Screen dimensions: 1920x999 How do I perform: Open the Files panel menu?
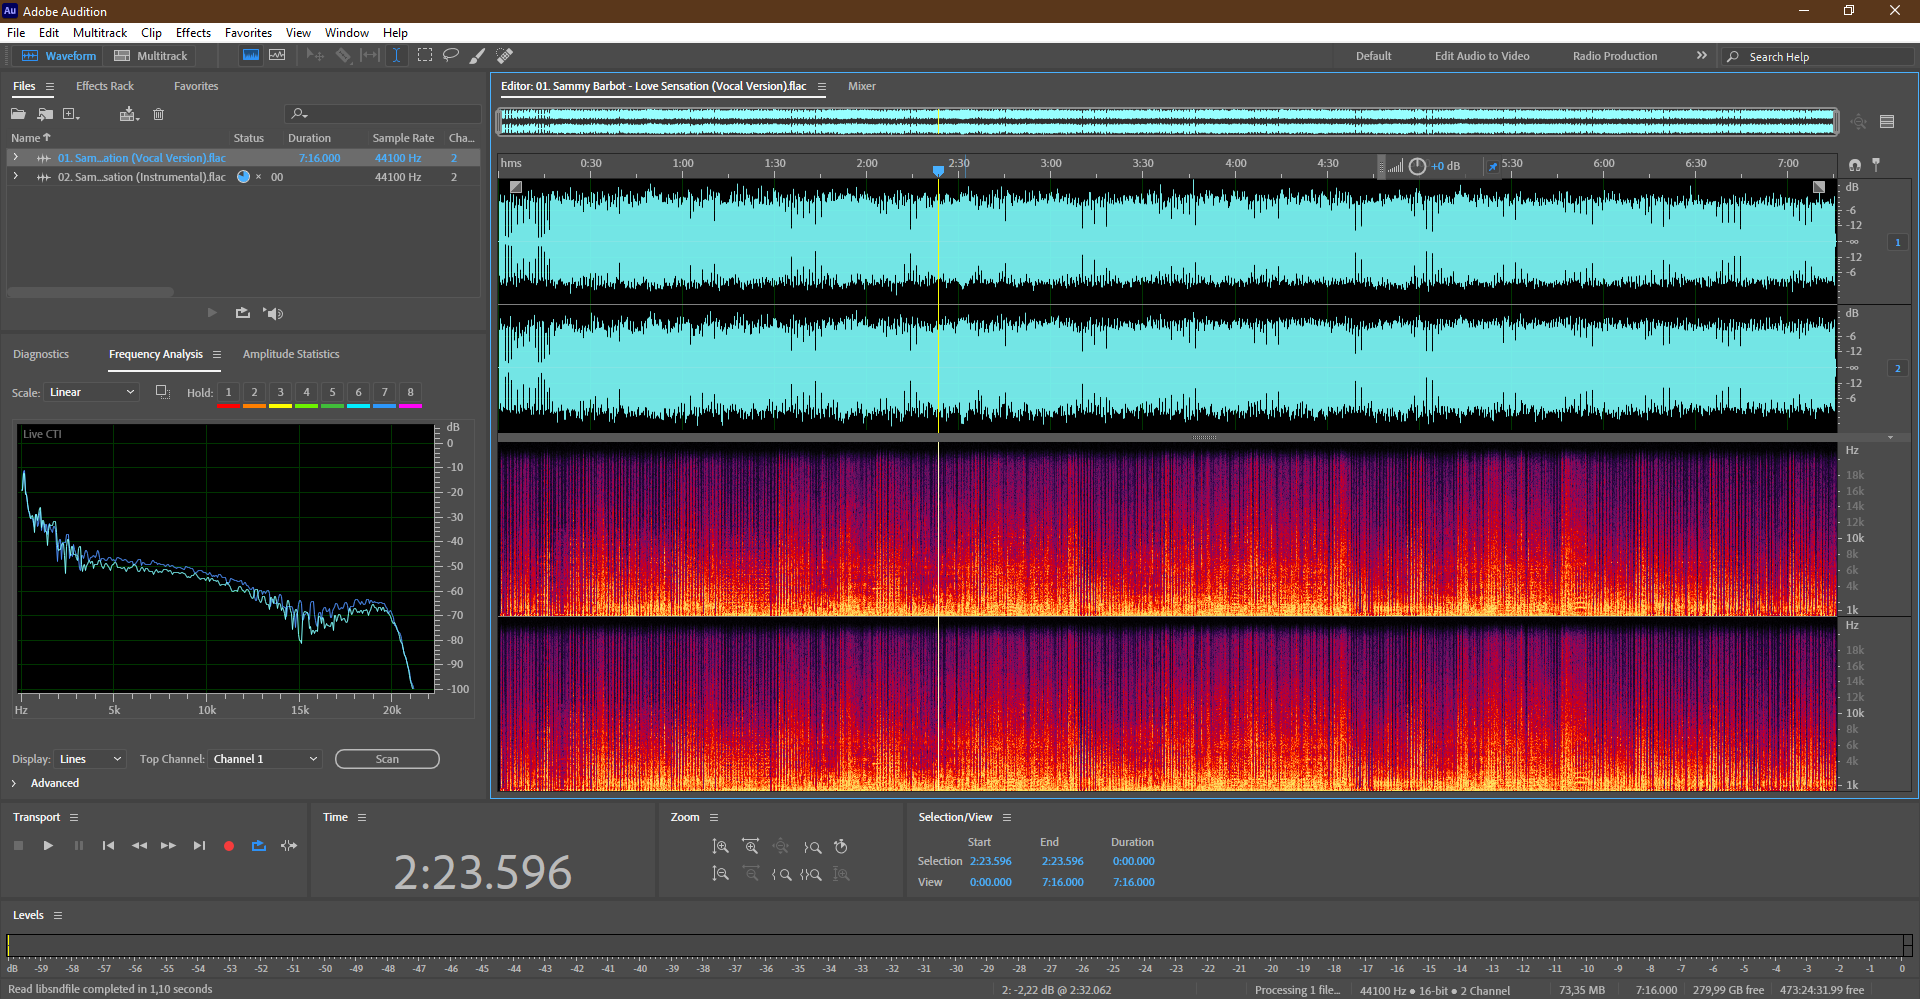[x=50, y=87]
